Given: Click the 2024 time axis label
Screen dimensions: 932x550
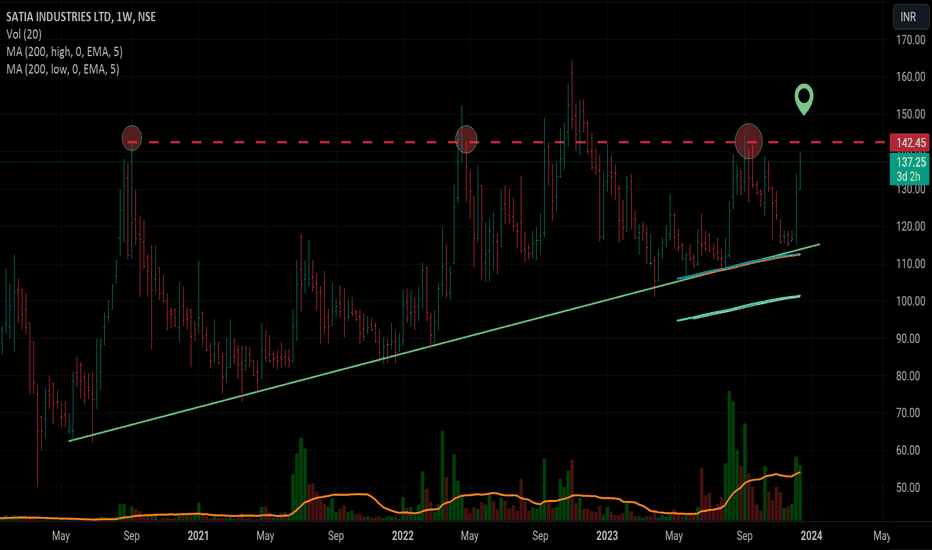Looking at the screenshot, I should tap(811, 536).
